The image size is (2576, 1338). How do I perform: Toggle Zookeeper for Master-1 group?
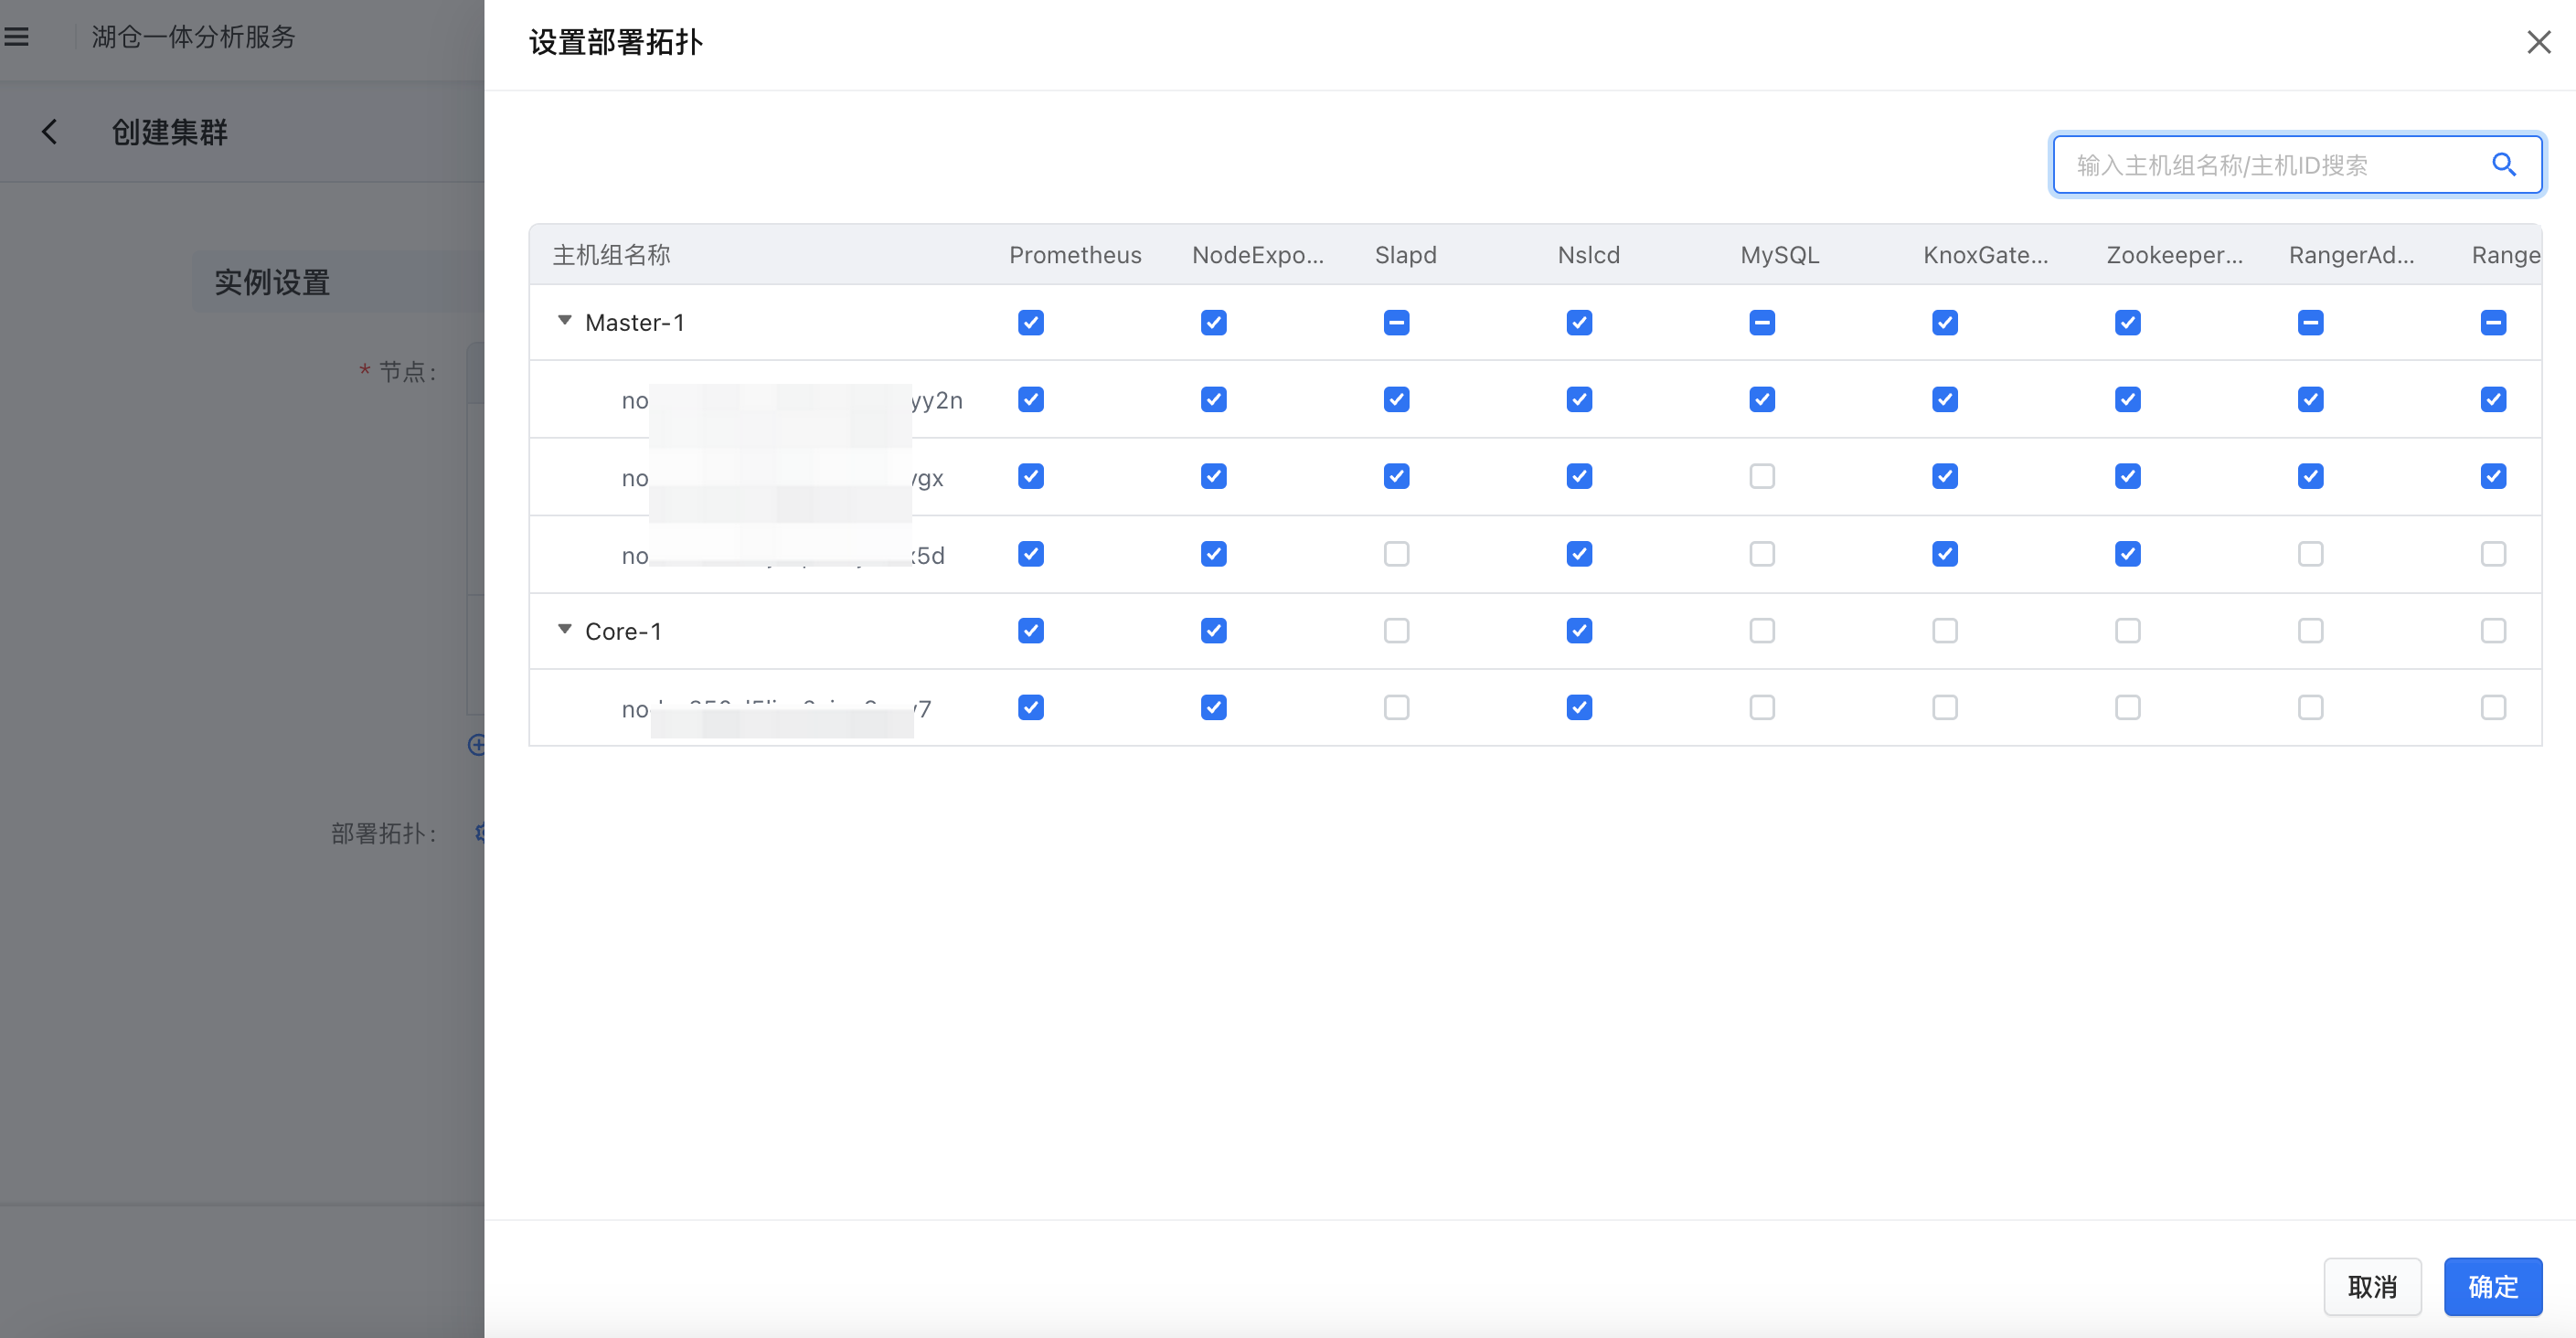[2128, 322]
